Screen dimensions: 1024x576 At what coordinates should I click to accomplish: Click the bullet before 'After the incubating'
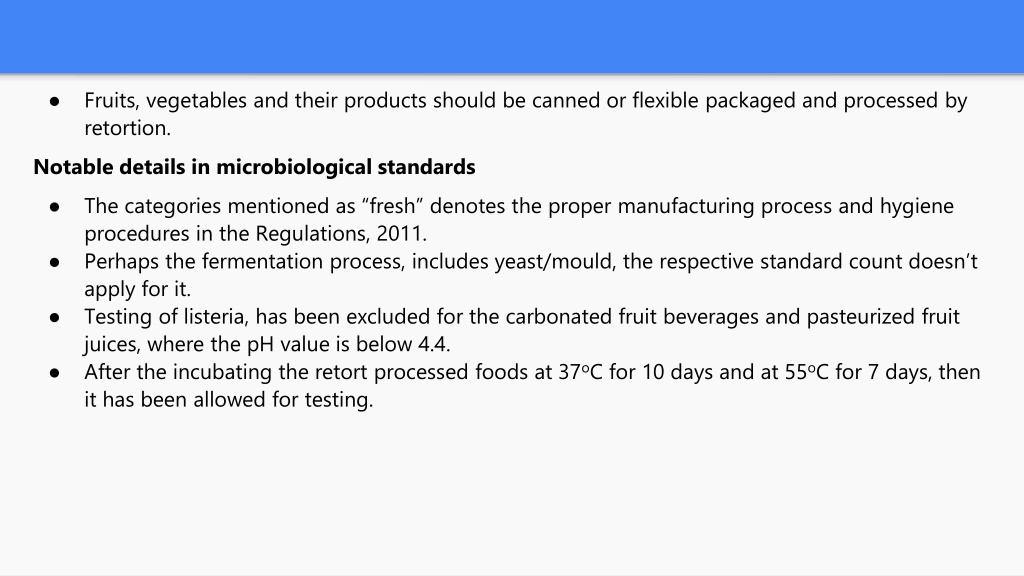tap(55, 373)
